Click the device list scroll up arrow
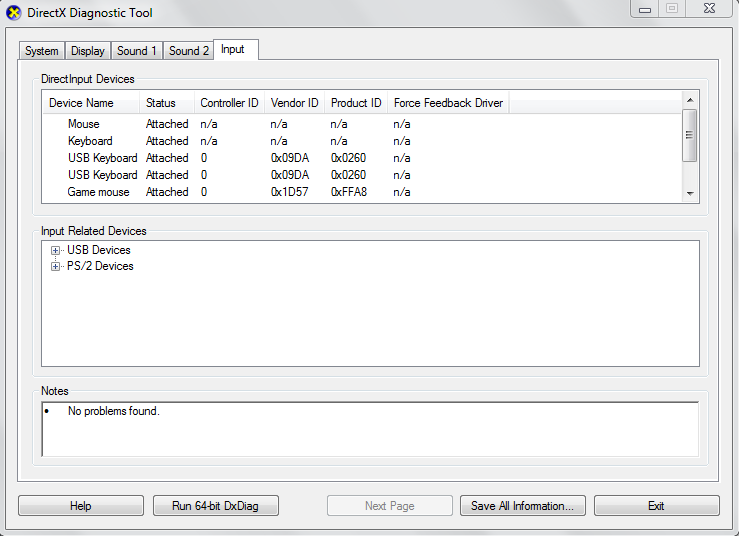739x536 pixels. (690, 100)
